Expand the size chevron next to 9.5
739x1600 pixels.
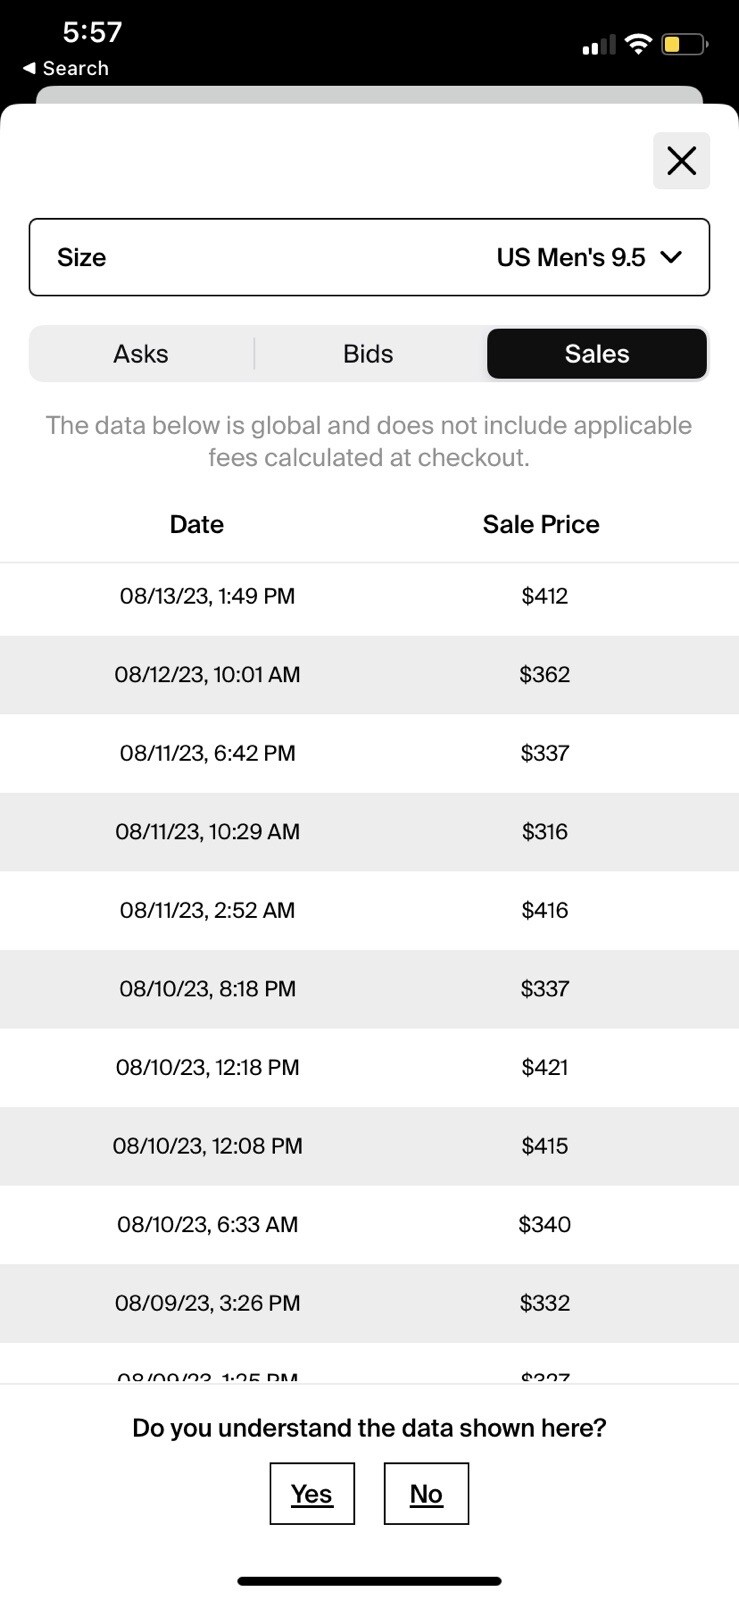click(x=671, y=257)
